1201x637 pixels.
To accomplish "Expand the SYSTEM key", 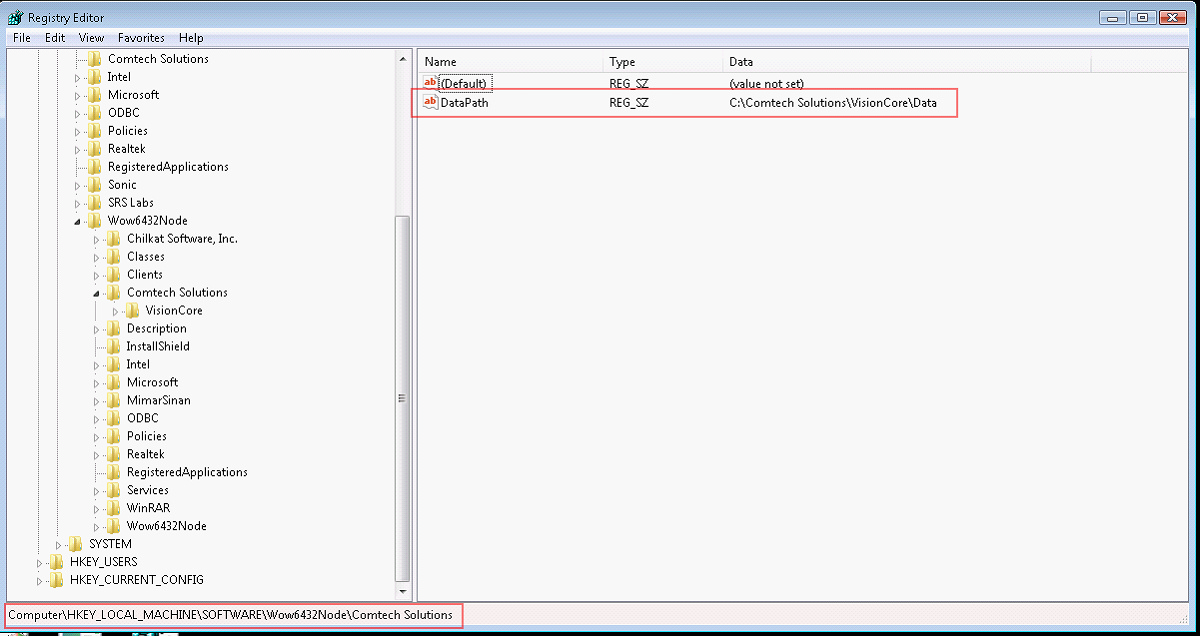I will pos(60,545).
